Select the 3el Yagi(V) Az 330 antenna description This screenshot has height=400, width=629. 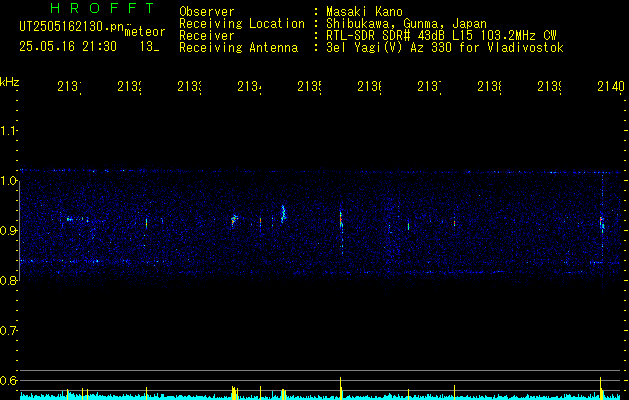pos(445,48)
